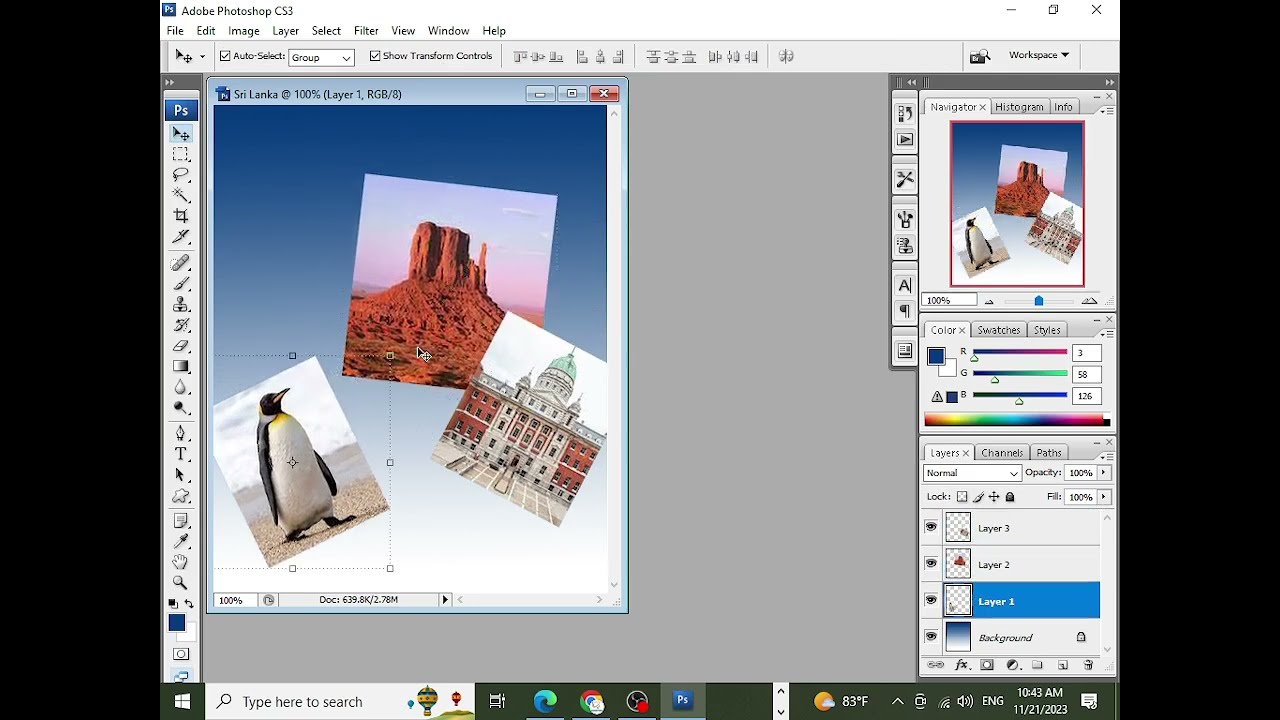
Task: Open the Opacity slider arrow
Action: click(1104, 473)
